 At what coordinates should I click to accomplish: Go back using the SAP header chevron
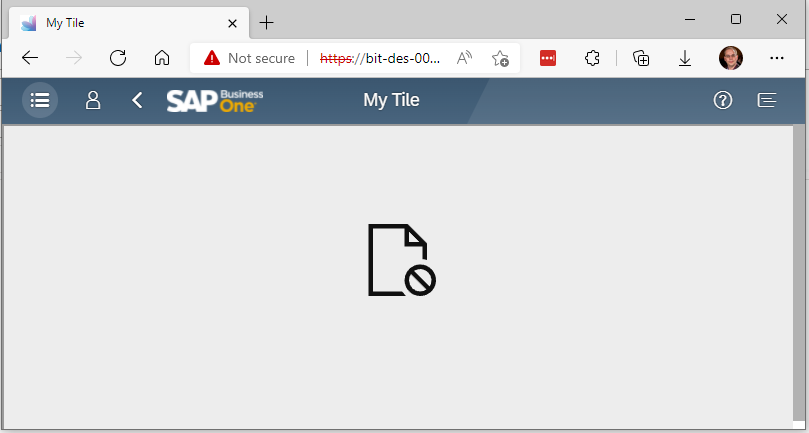[137, 100]
